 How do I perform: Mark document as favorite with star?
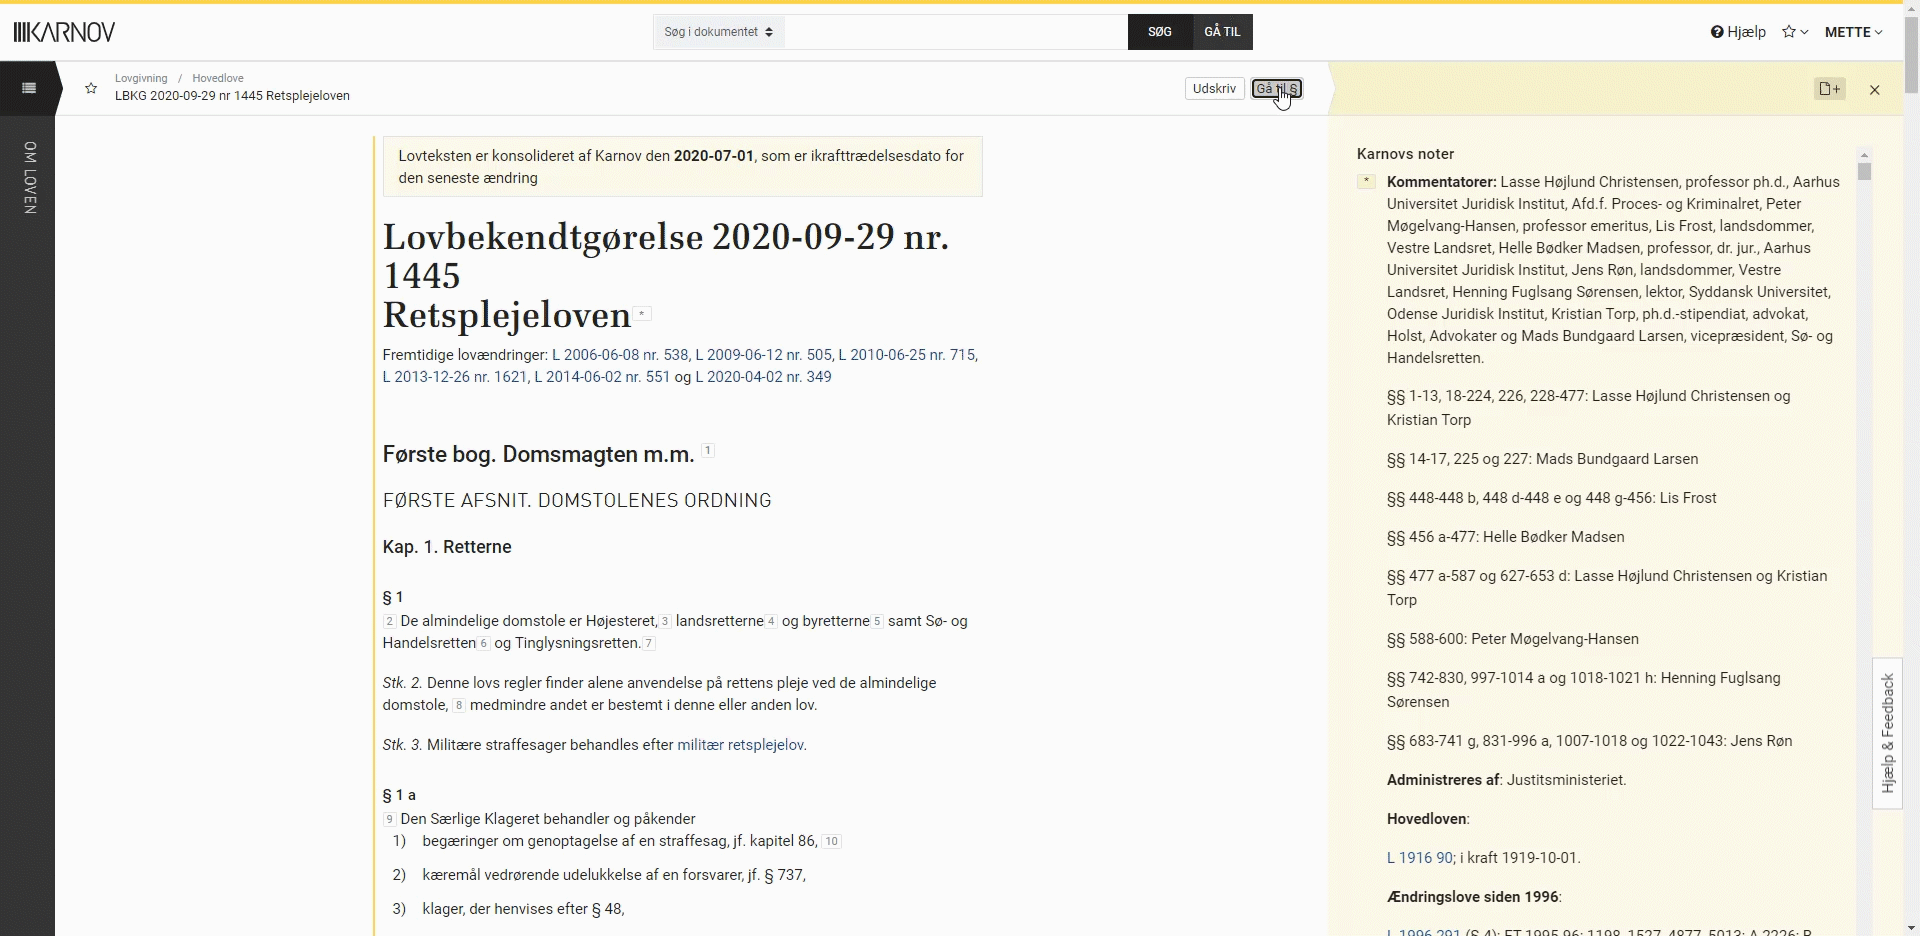pyautogui.click(x=91, y=88)
